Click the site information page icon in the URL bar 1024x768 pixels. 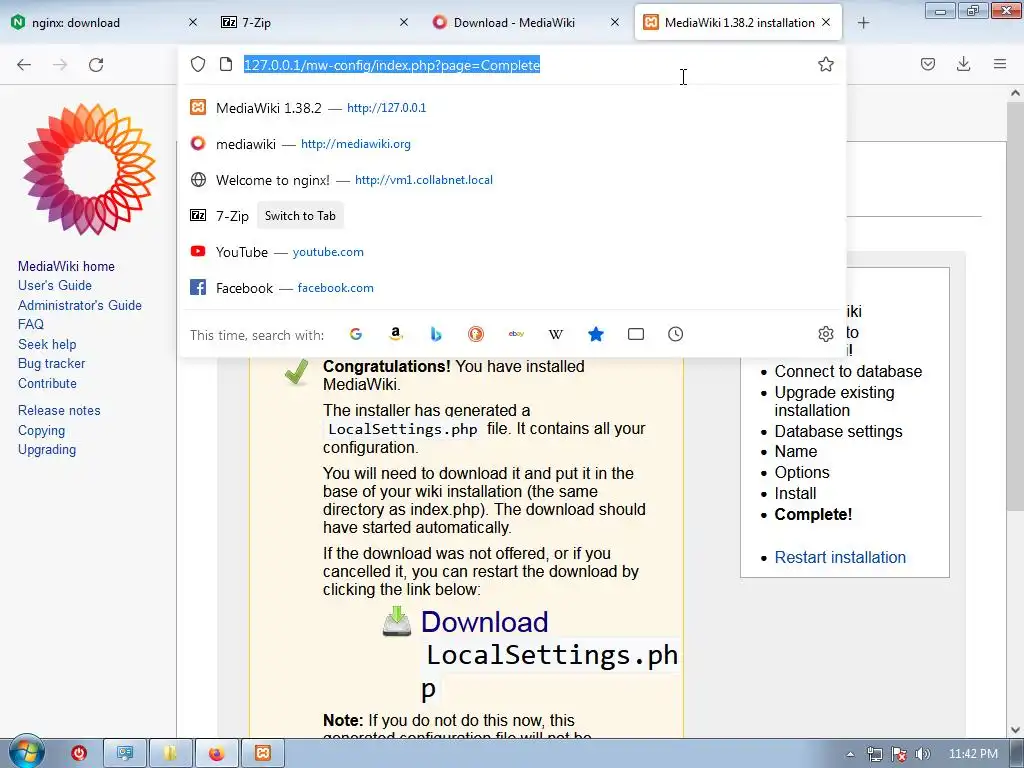226,64
